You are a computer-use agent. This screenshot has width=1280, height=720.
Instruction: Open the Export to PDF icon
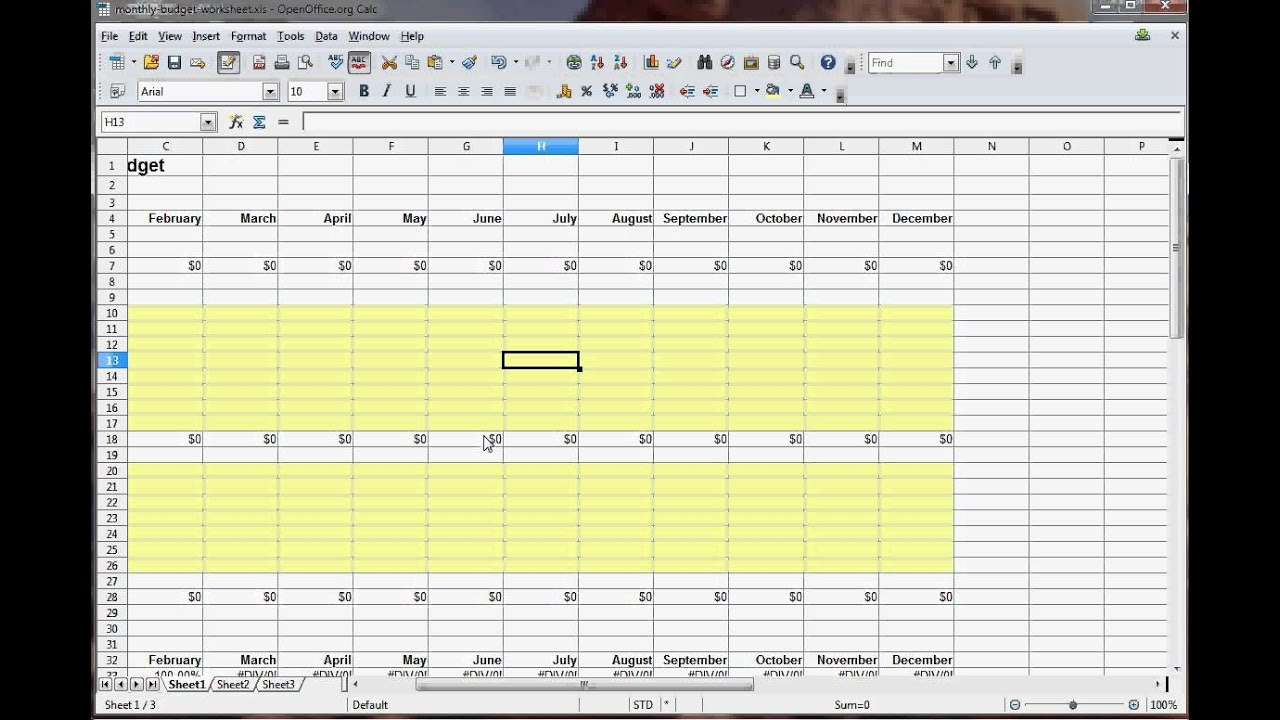258,61
